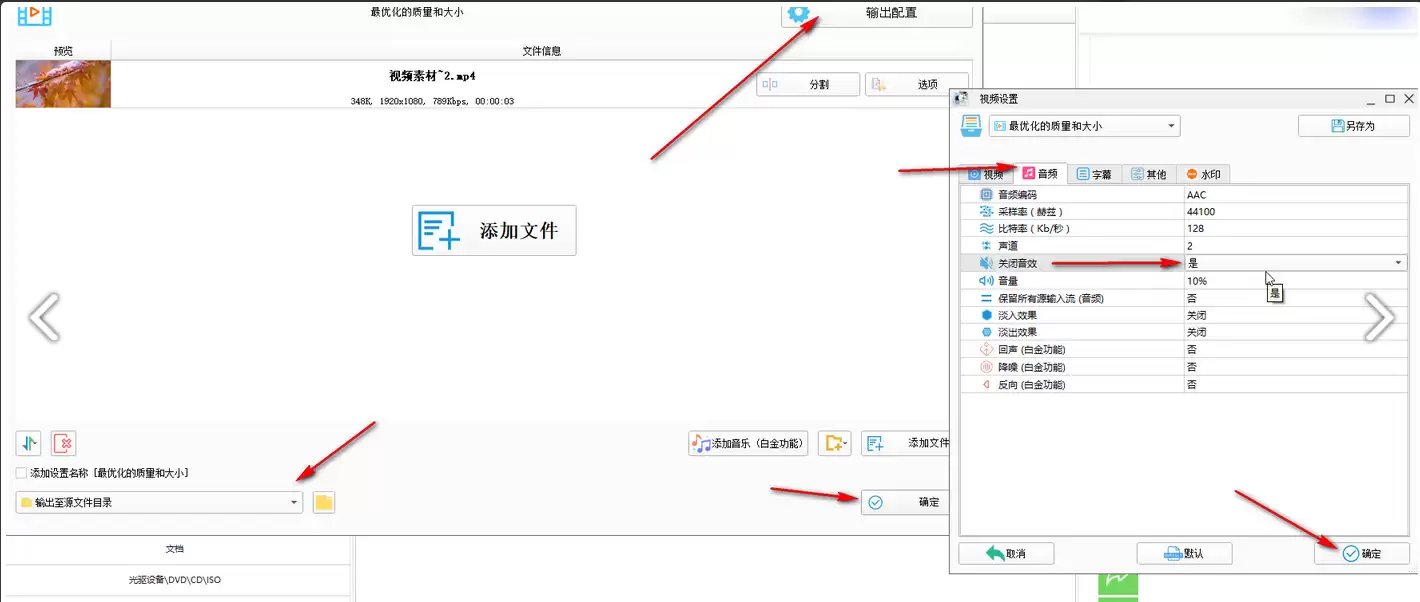Open 输出至源文件目录 dropdown
1420x602 pixels.
pyautogui.click(x=159, y=502)
